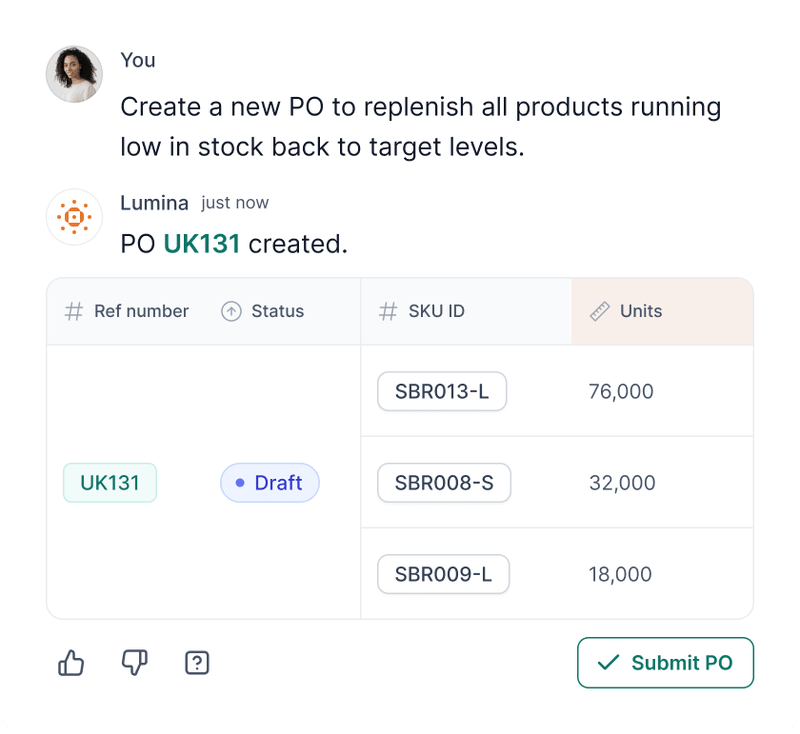Click the Units column header
Image resolution: width=800 pixels, height=734 pixels.
pyautogui.click(x=640, y=311)
